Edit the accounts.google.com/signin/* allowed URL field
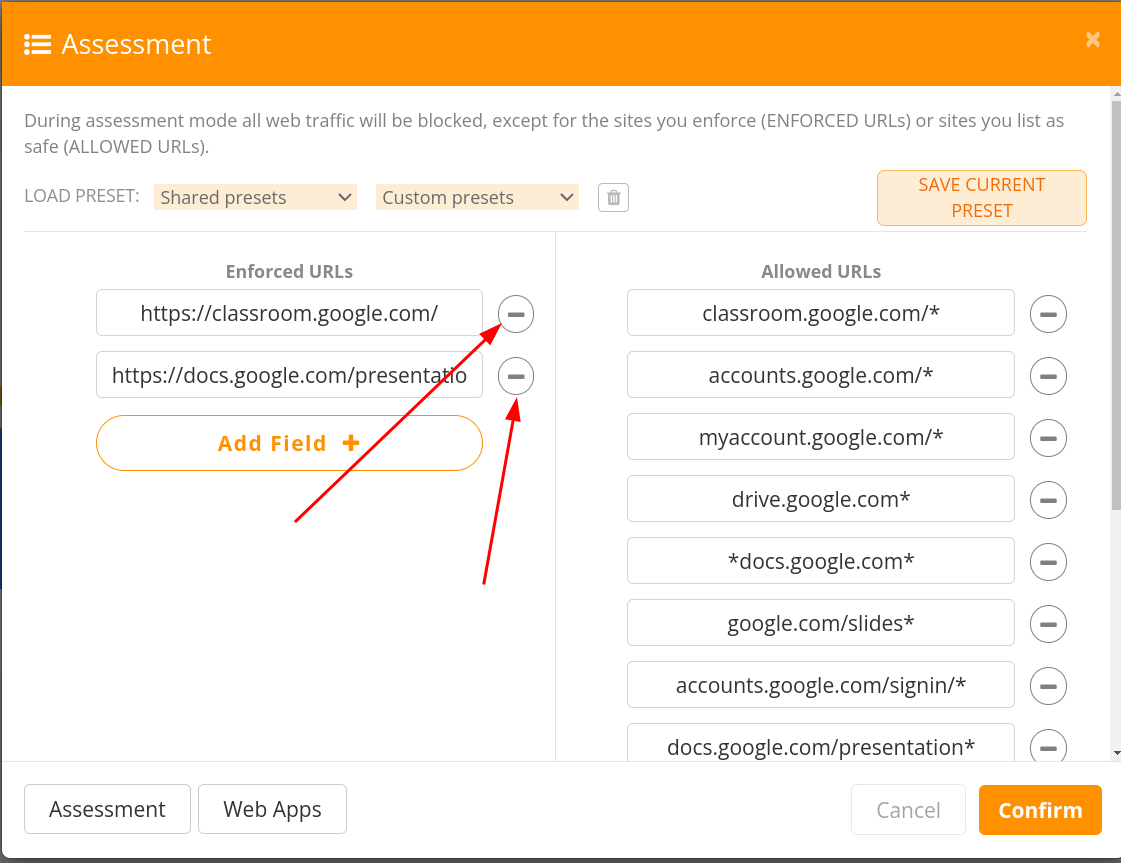 click(821, 684)
